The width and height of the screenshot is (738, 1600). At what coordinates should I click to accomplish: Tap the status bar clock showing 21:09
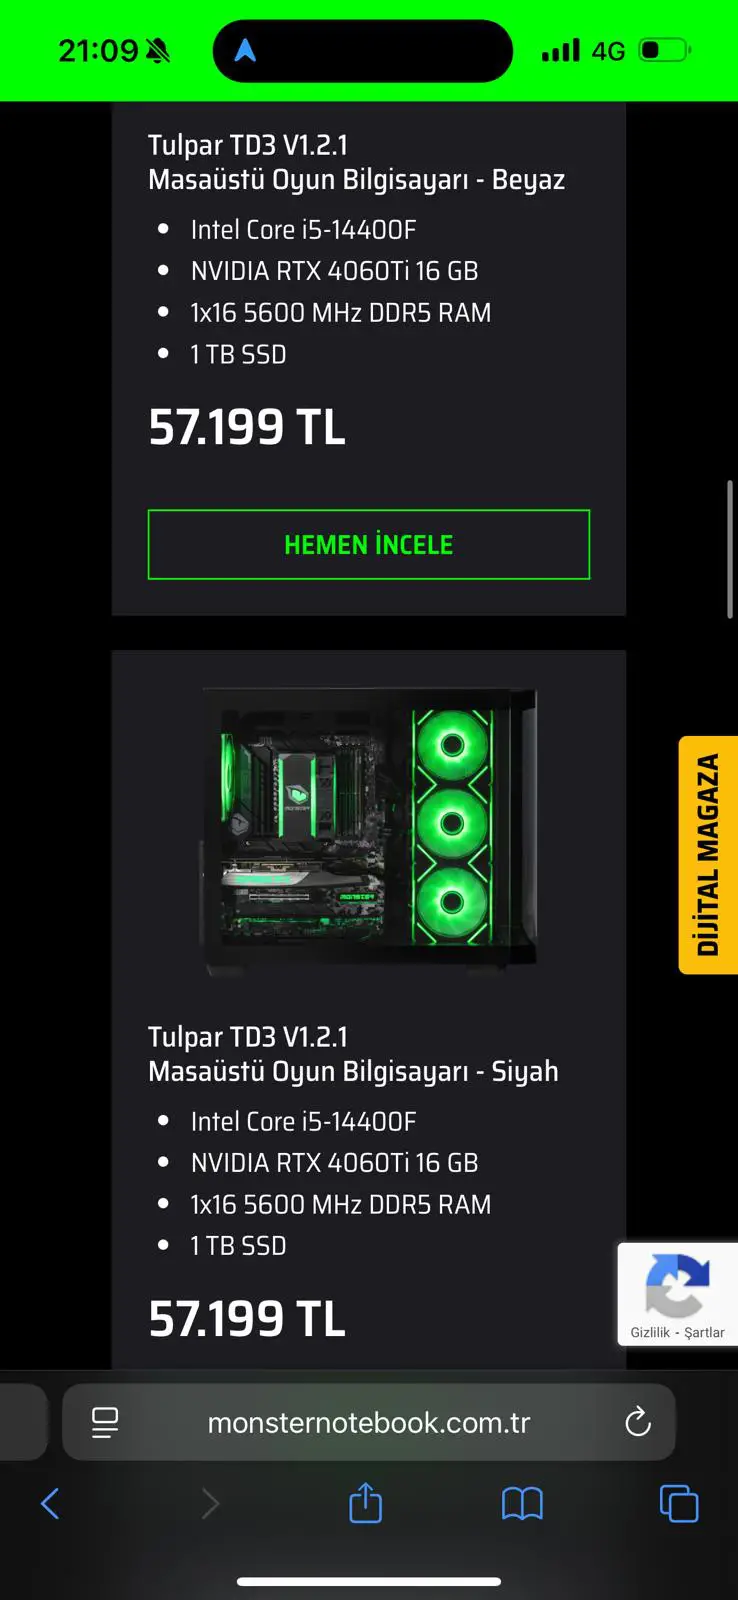point(98,50)
